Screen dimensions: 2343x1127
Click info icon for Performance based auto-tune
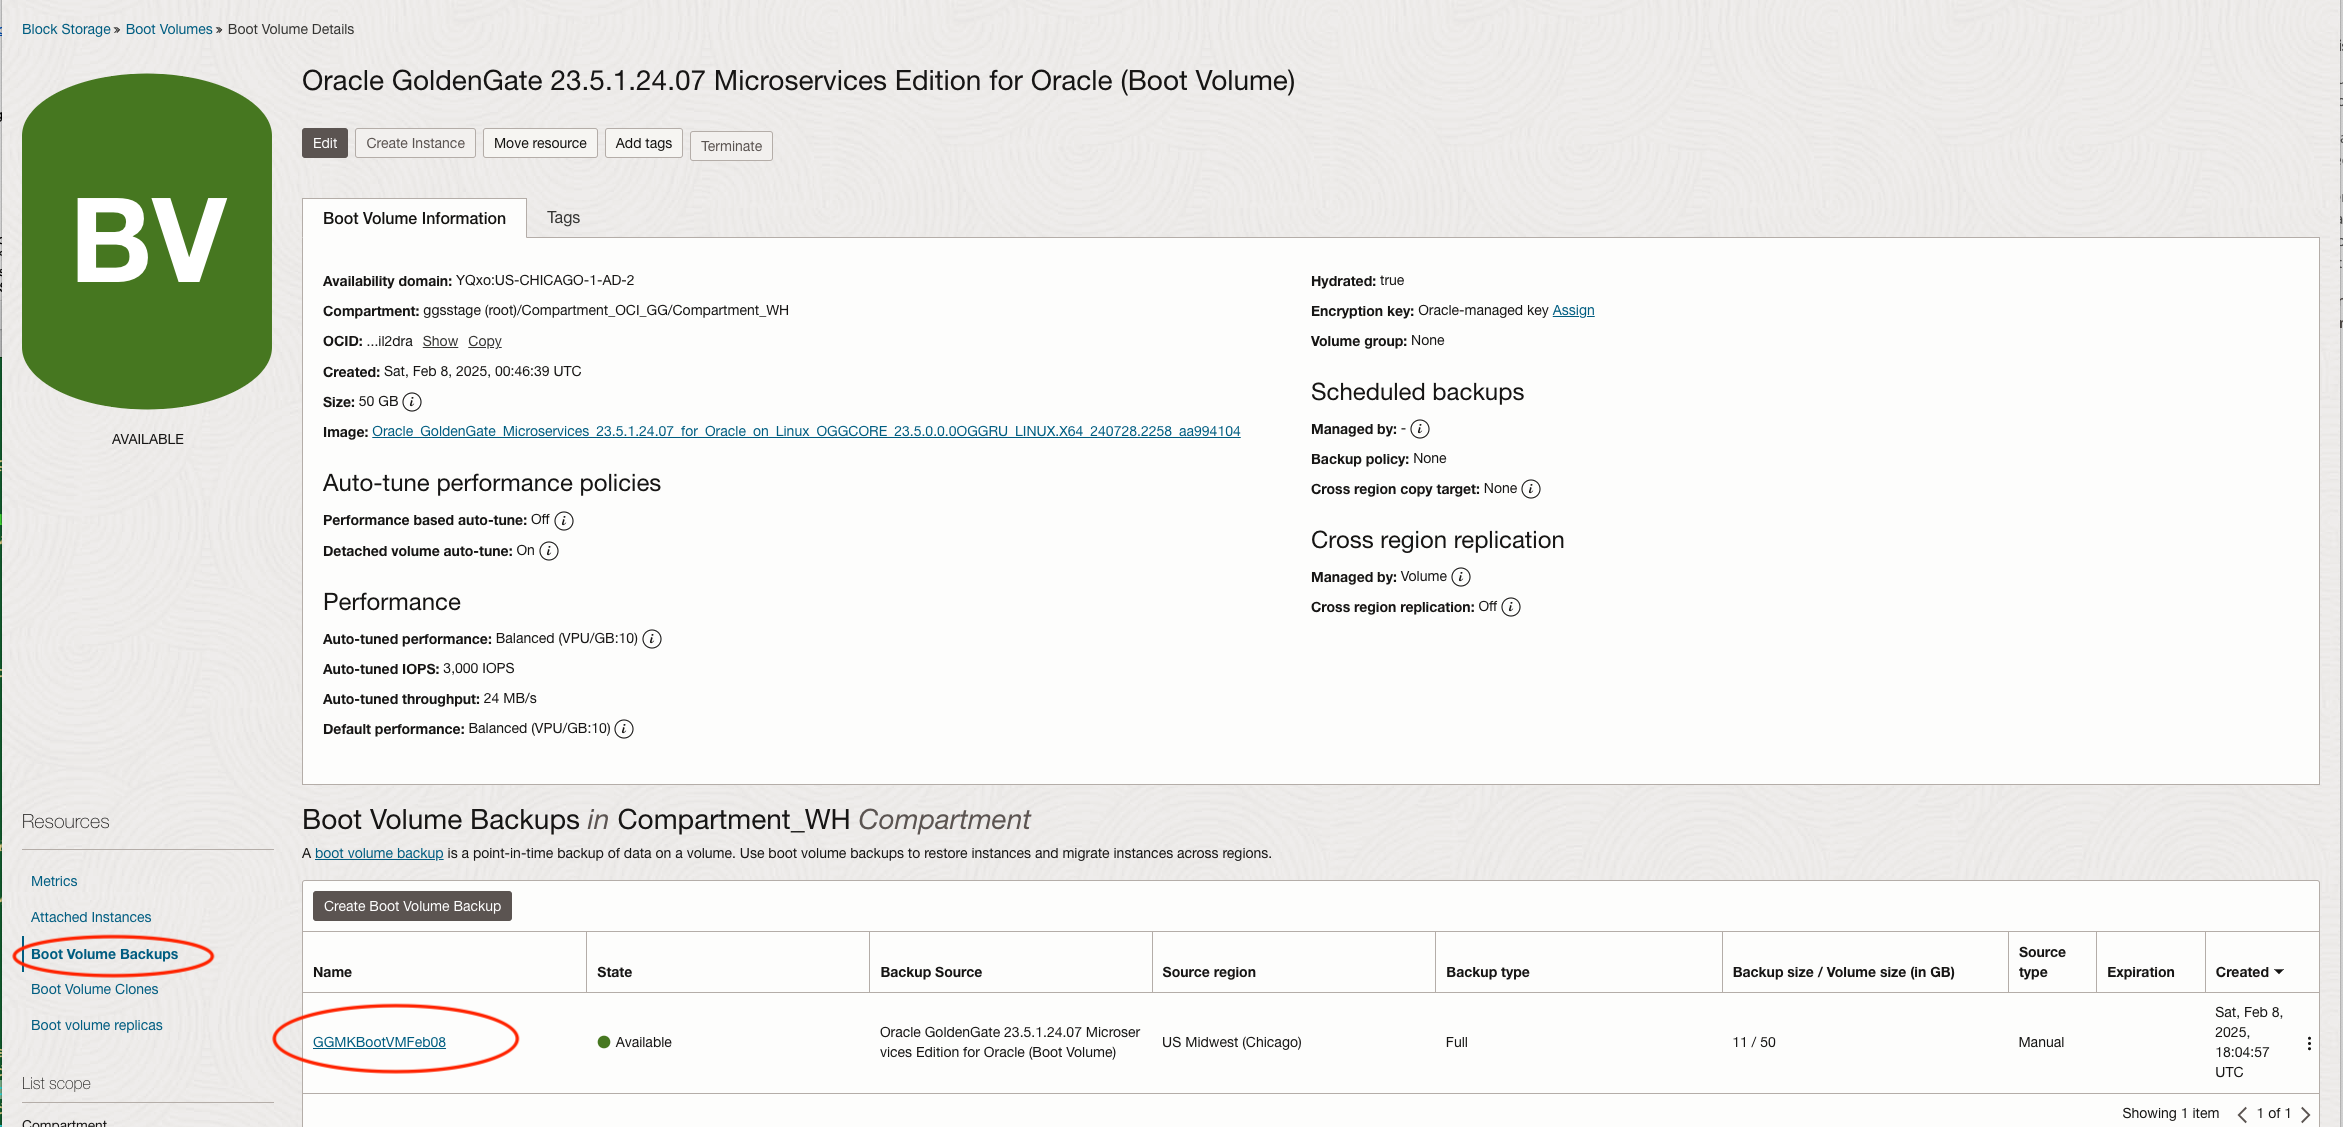[x=564, y=521]
